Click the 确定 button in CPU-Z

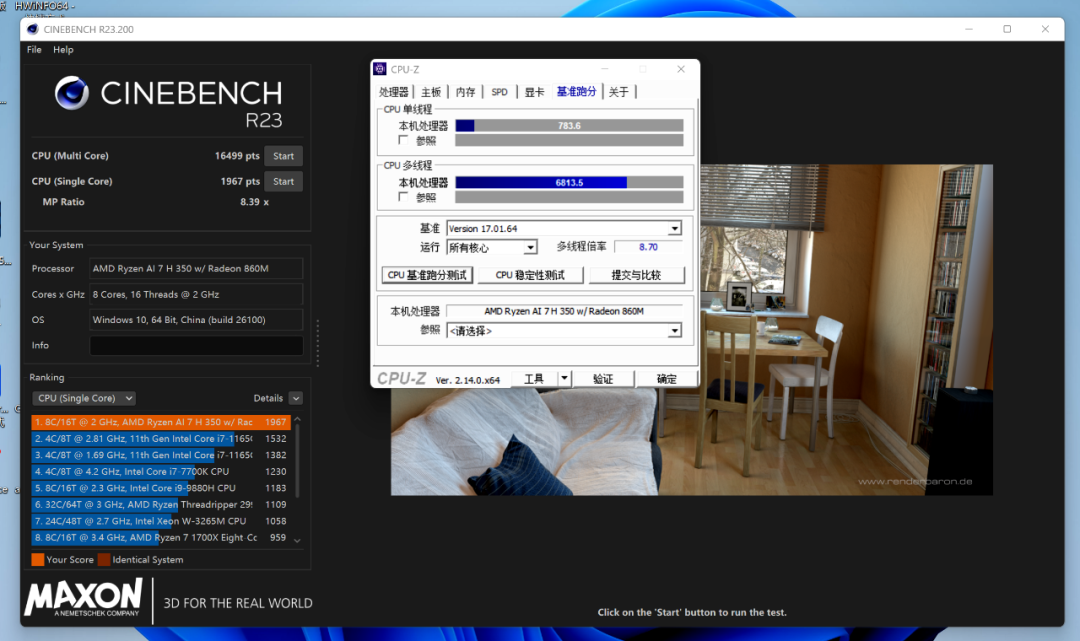tap(667, 378)
